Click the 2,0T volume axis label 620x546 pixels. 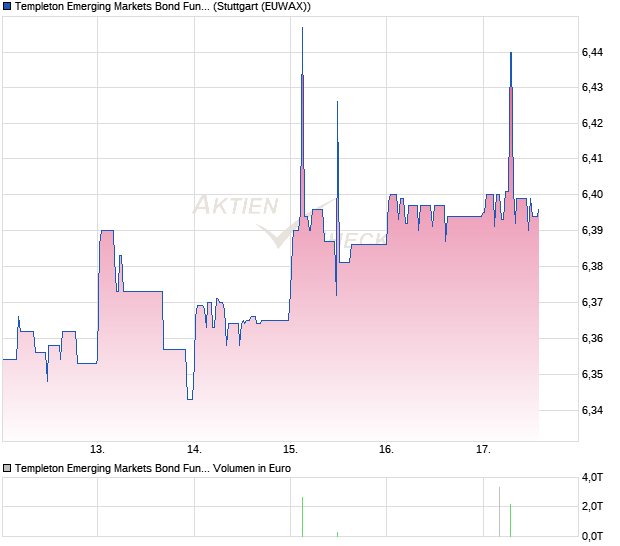point(593,507)
